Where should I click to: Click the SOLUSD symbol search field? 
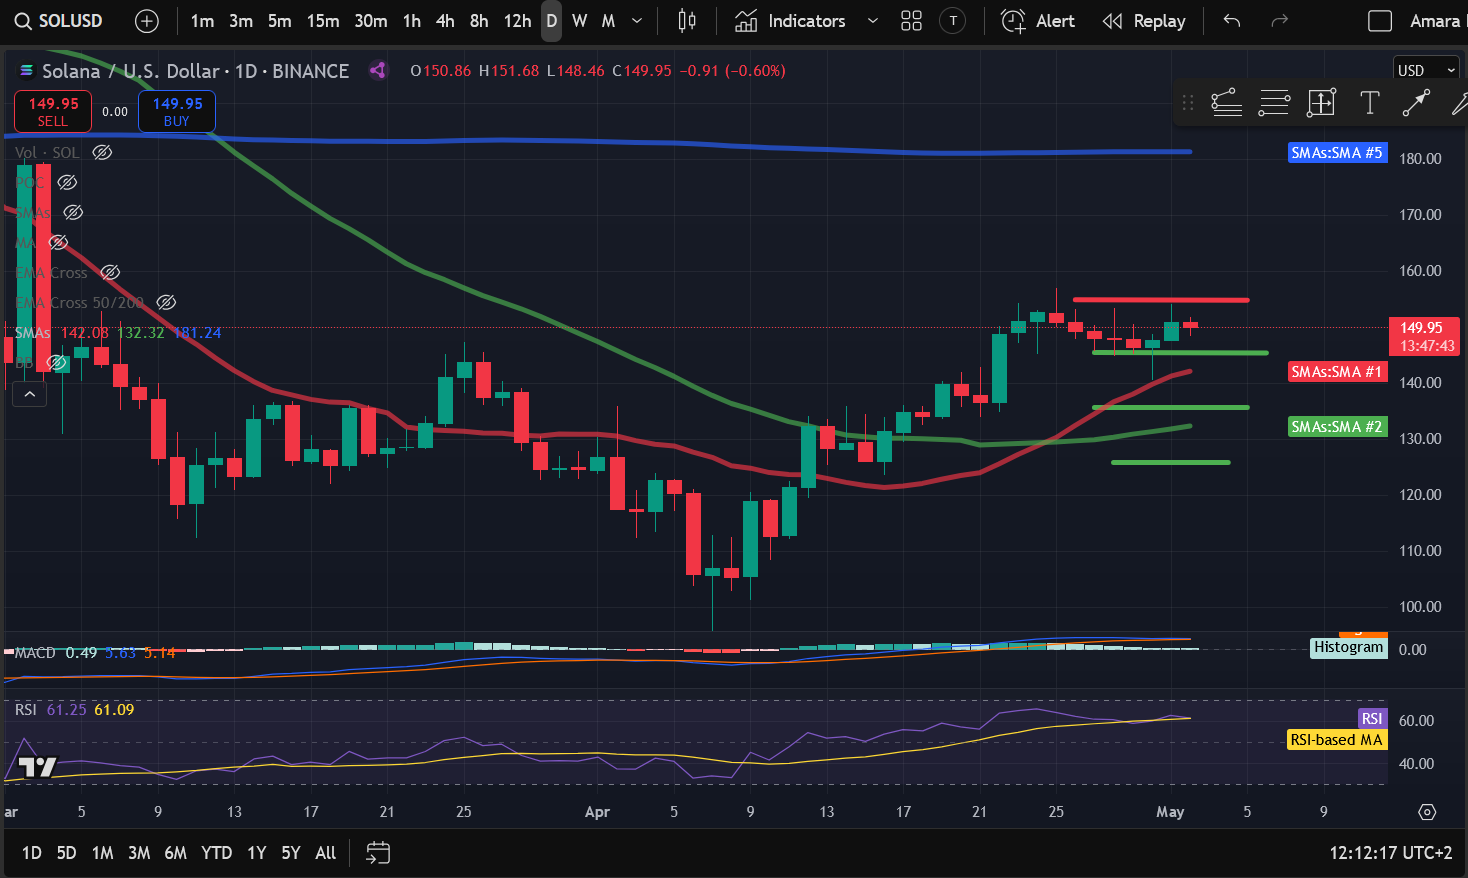(x=60, y=21)
